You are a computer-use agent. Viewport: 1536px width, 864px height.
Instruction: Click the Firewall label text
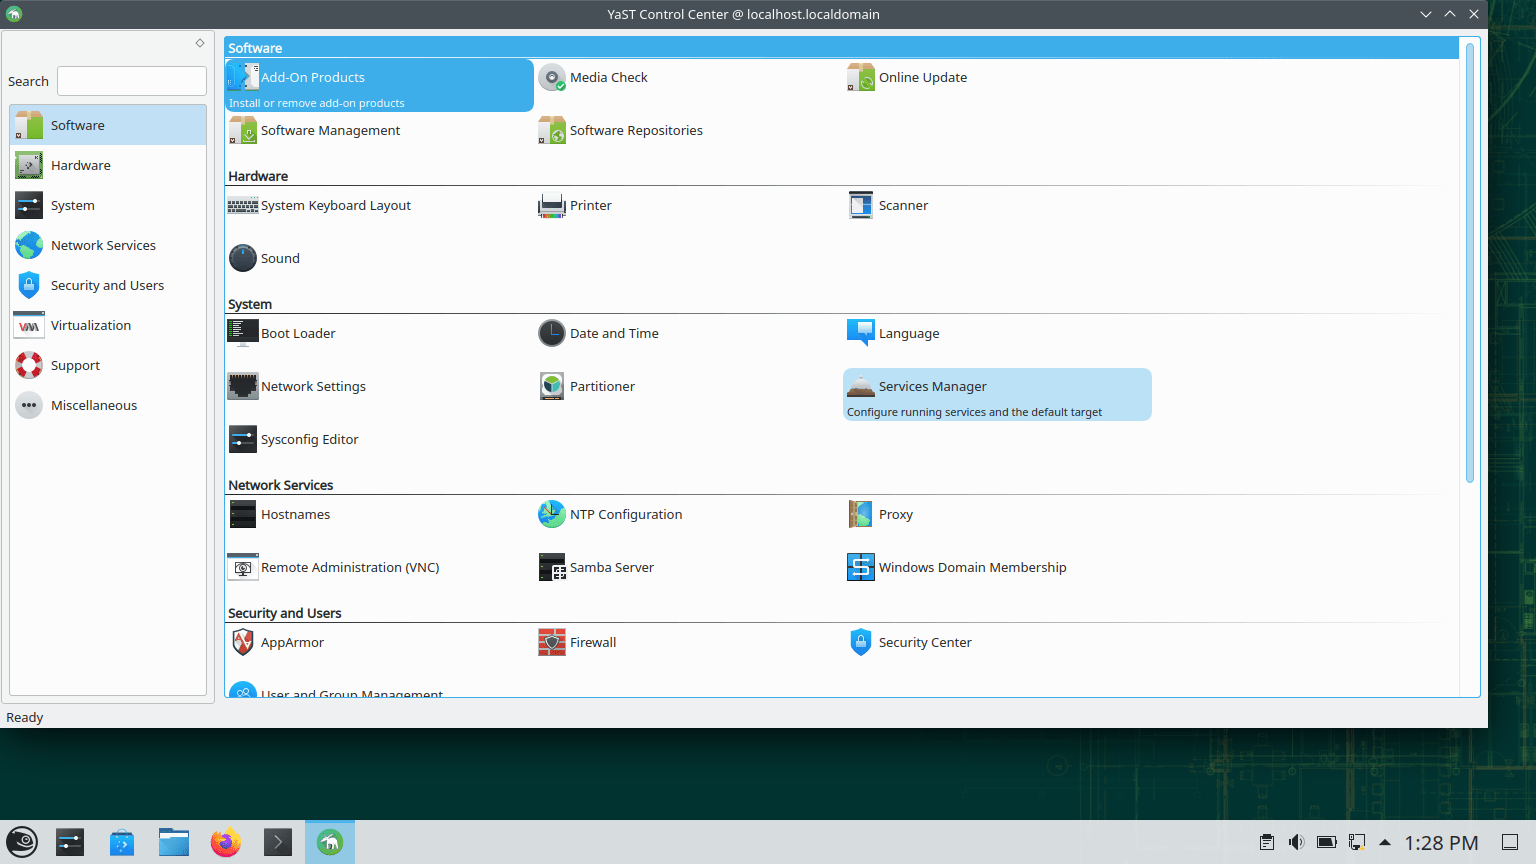click(593, 642)
